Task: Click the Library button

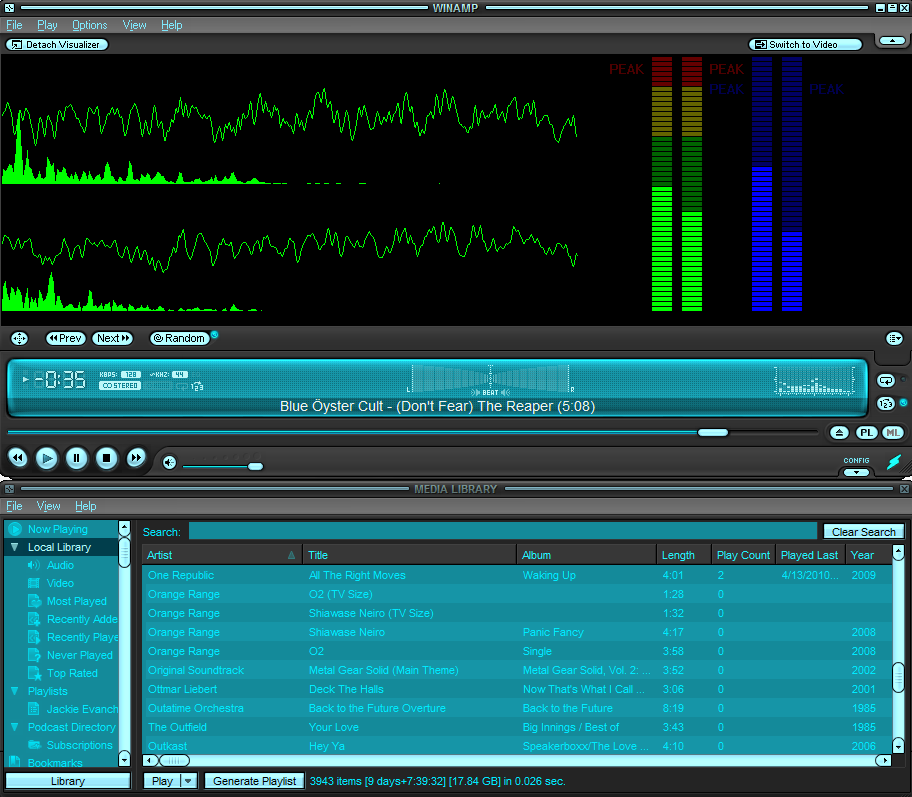Action: point(68,781)
